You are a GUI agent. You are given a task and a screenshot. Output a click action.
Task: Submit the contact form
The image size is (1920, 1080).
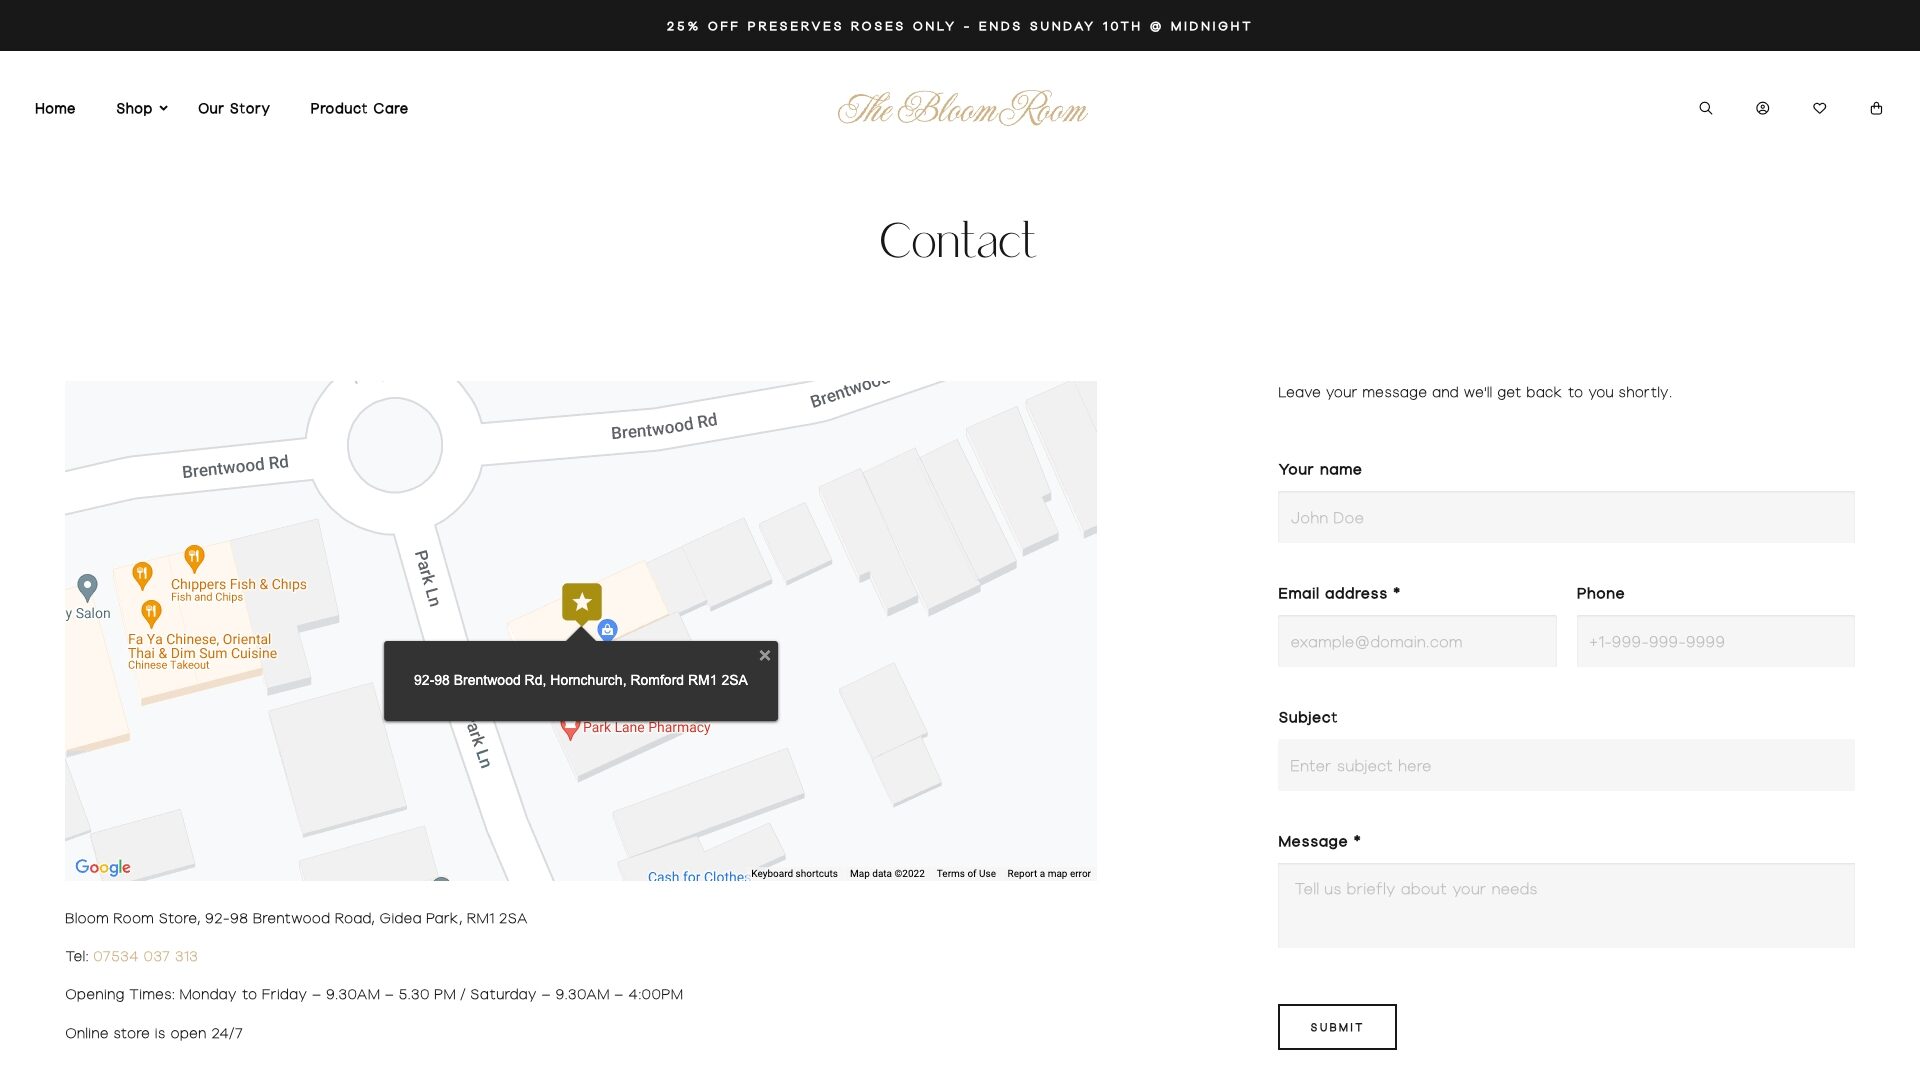(x=1337, y=1027)
